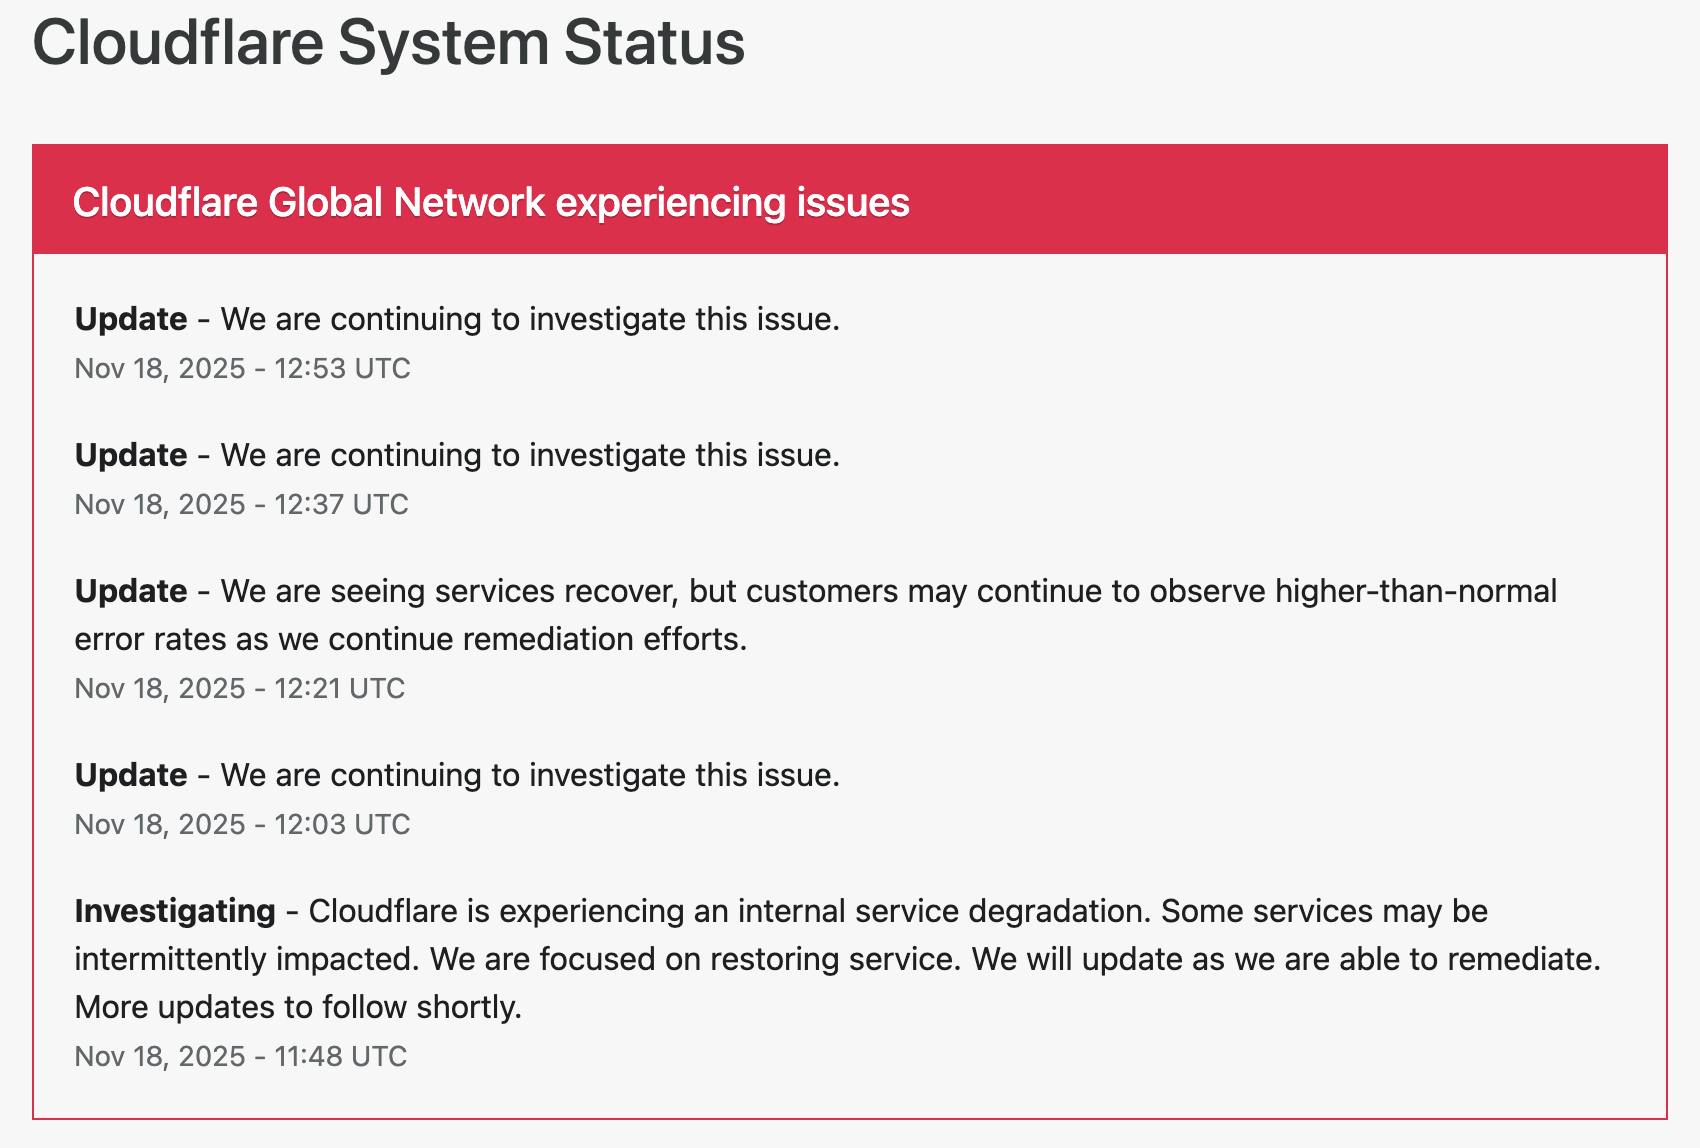The height and width of the screenshot is (1148, 1700).
Task: Click the "error rates as we continue remediation efforts" line
Action: coord(411,639)
